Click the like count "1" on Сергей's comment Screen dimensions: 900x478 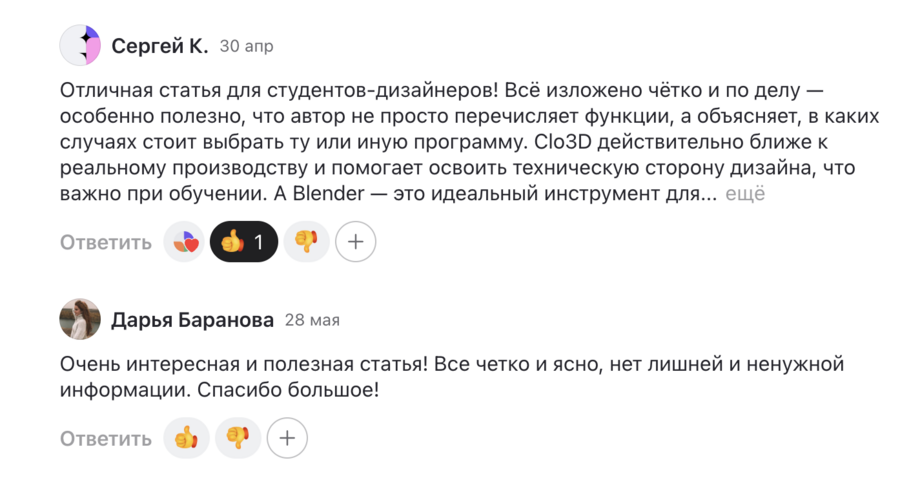[x=259, y=242]
